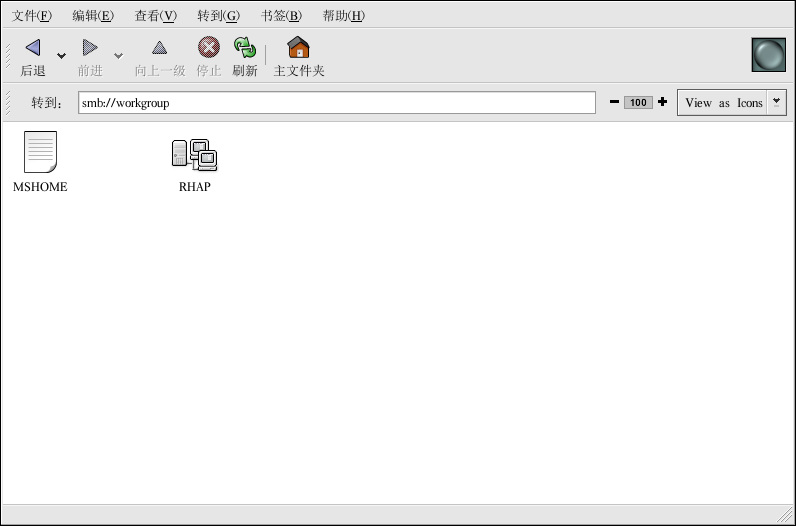Open the 转到(G) menu

coord(218,16)
